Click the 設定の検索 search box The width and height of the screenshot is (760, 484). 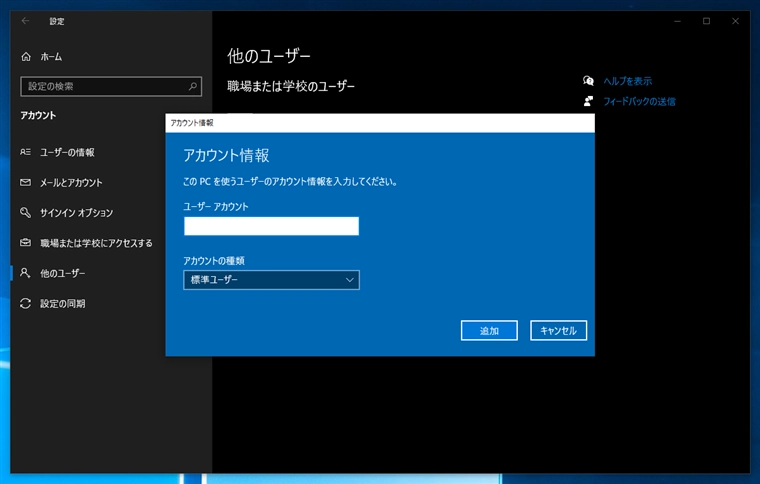(111, 86)
